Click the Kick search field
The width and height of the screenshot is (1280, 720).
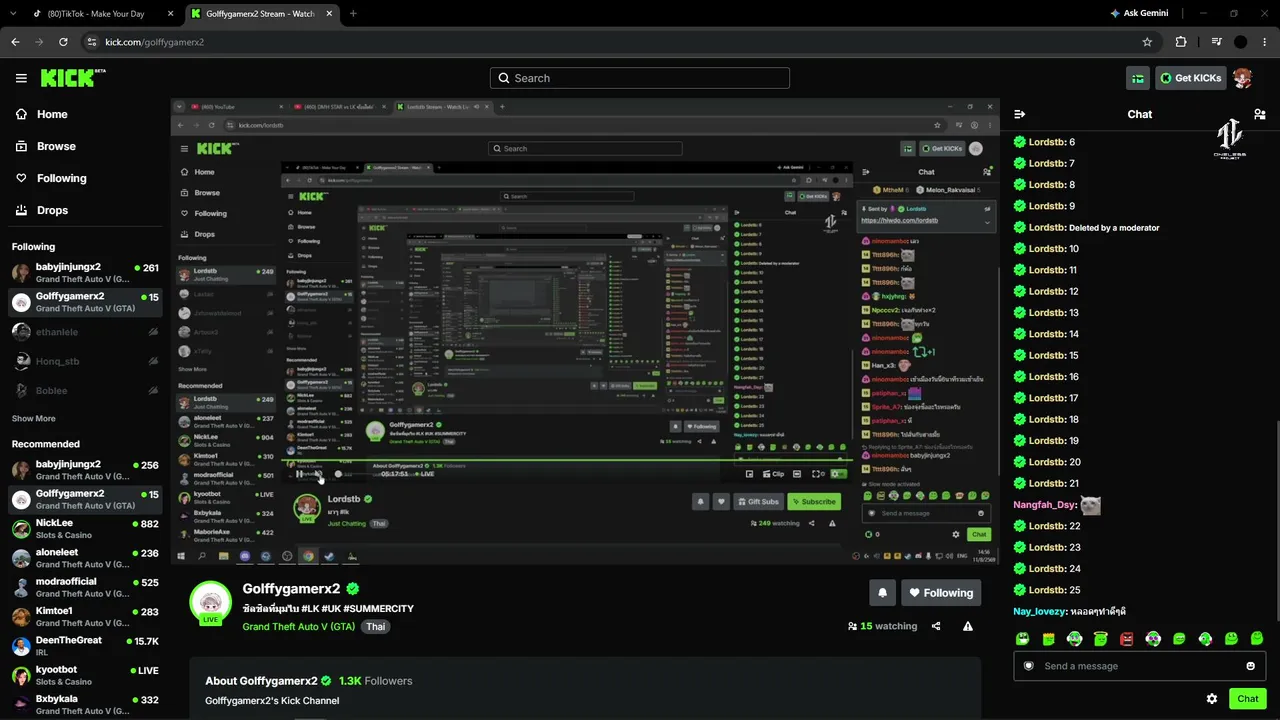click(x=640, y=78)
